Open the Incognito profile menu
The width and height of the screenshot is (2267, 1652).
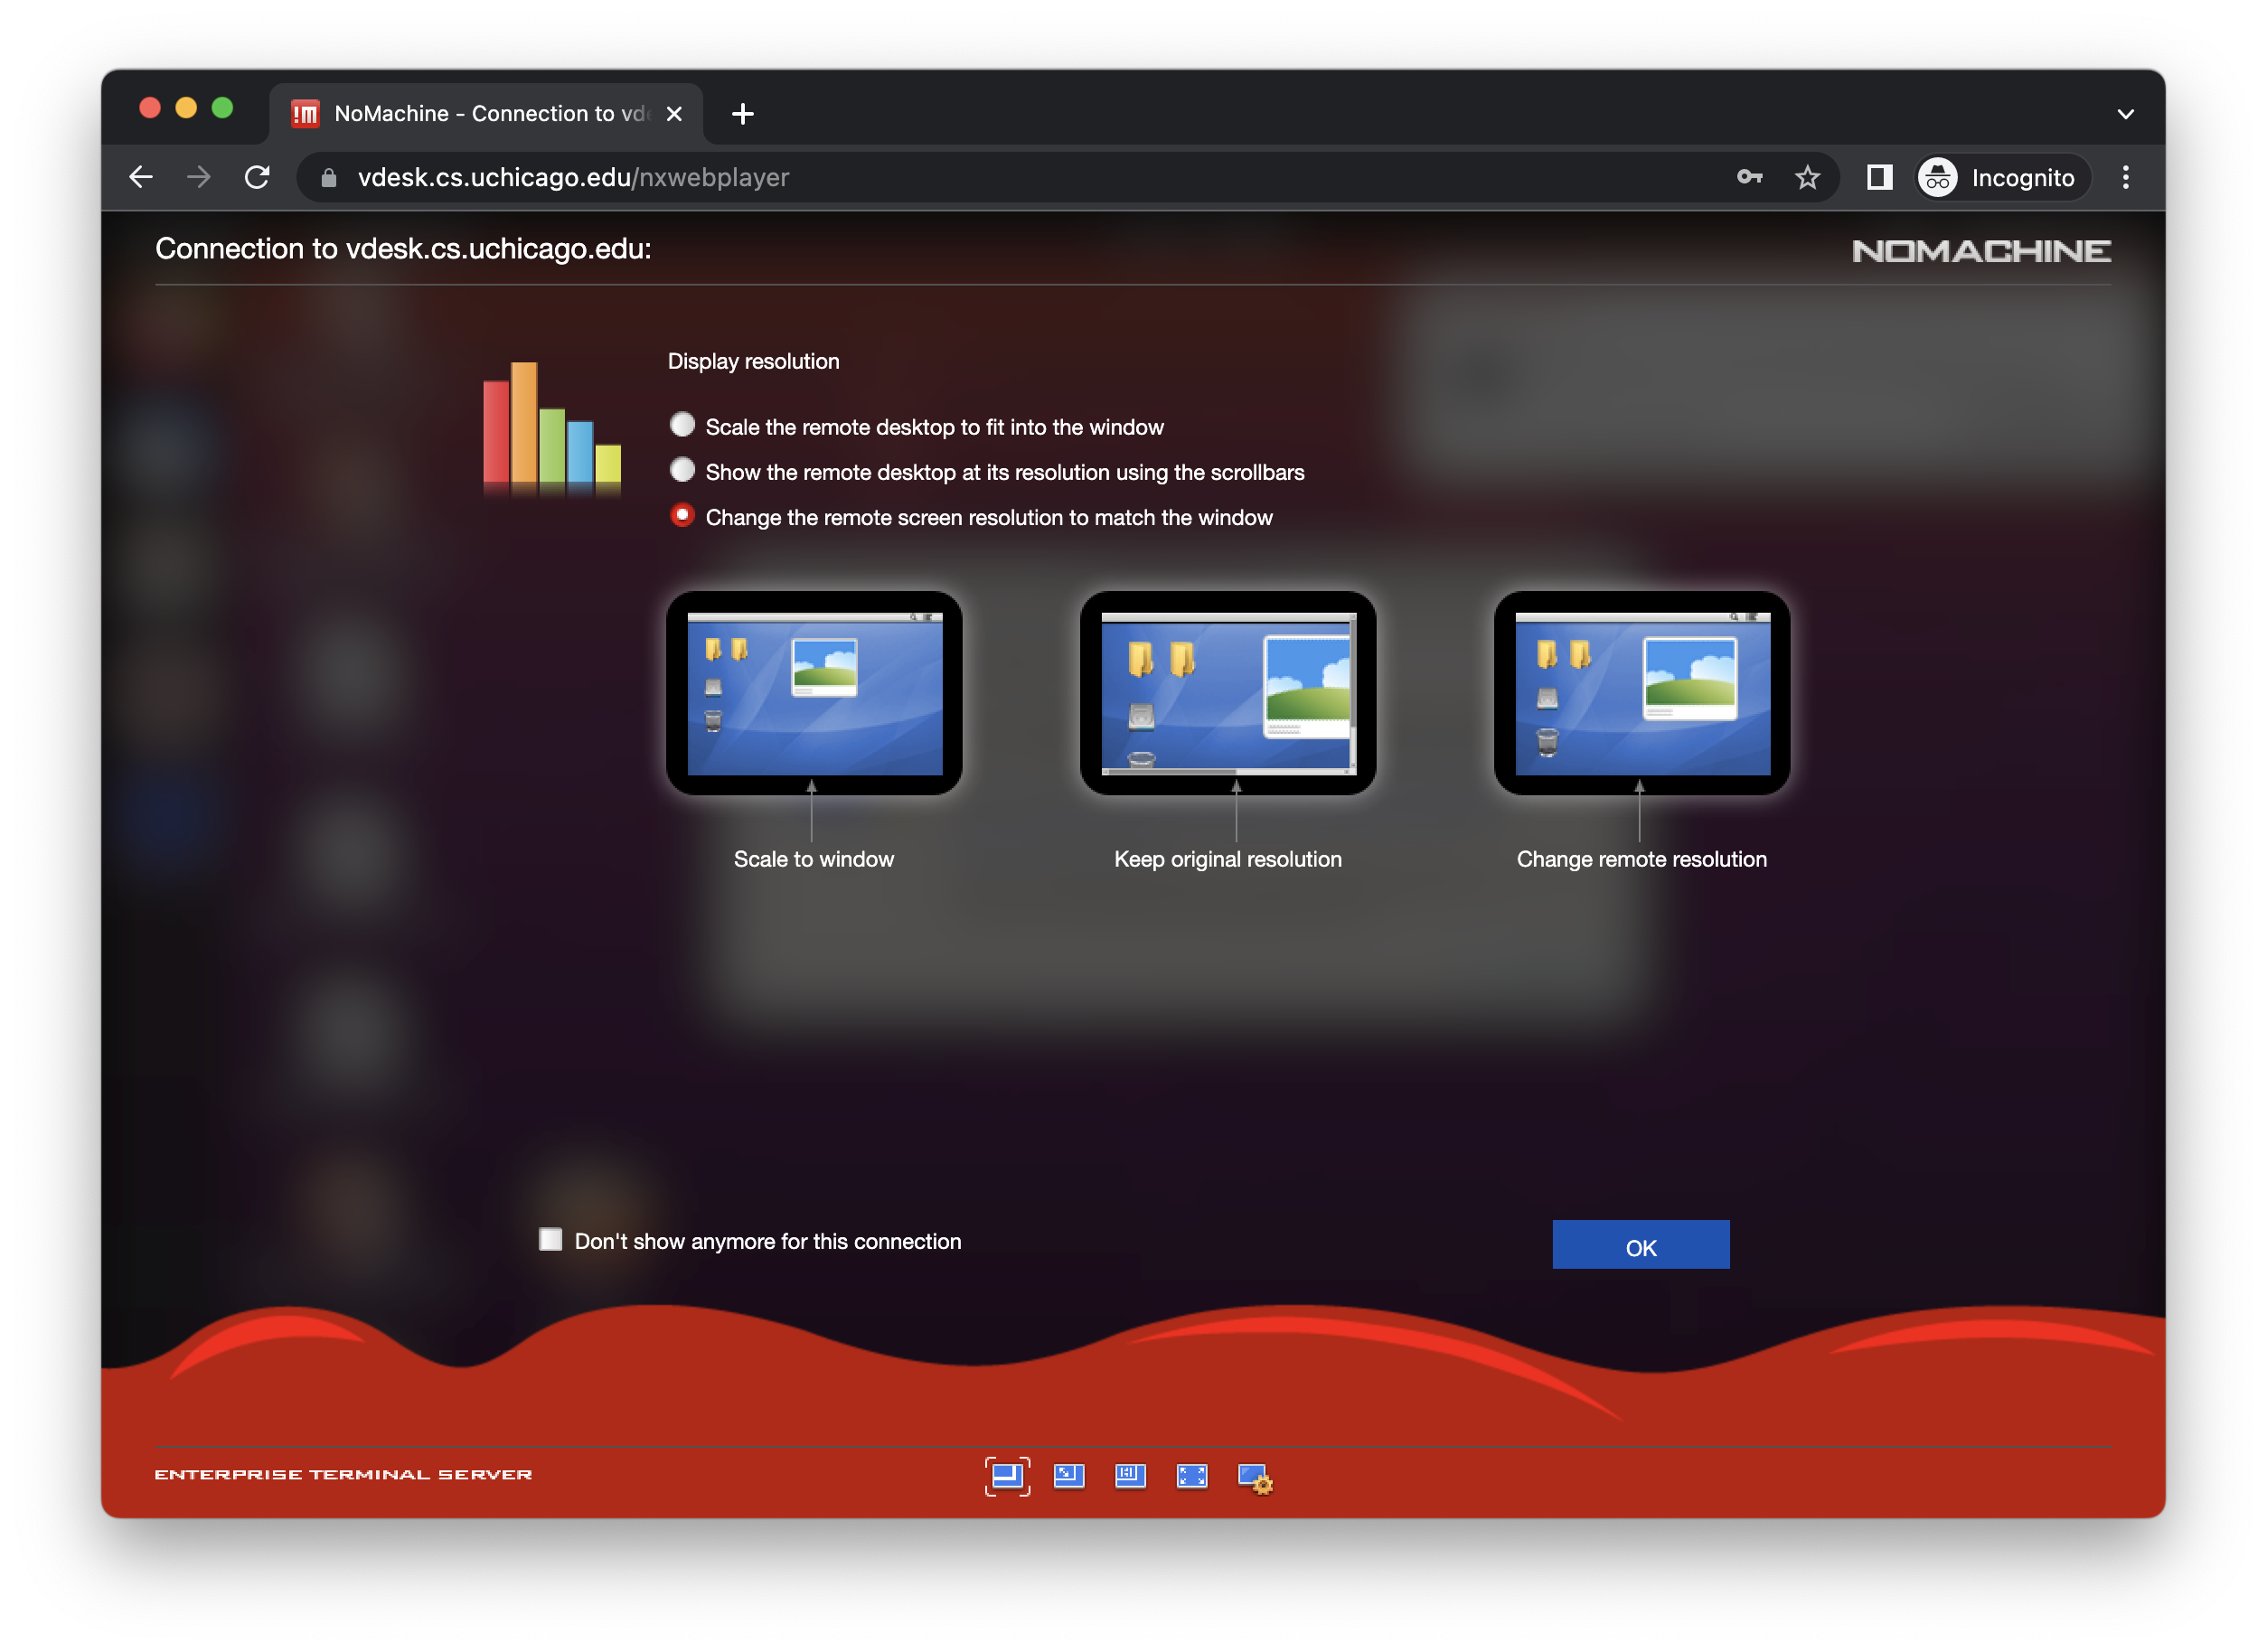point(2001,178)
